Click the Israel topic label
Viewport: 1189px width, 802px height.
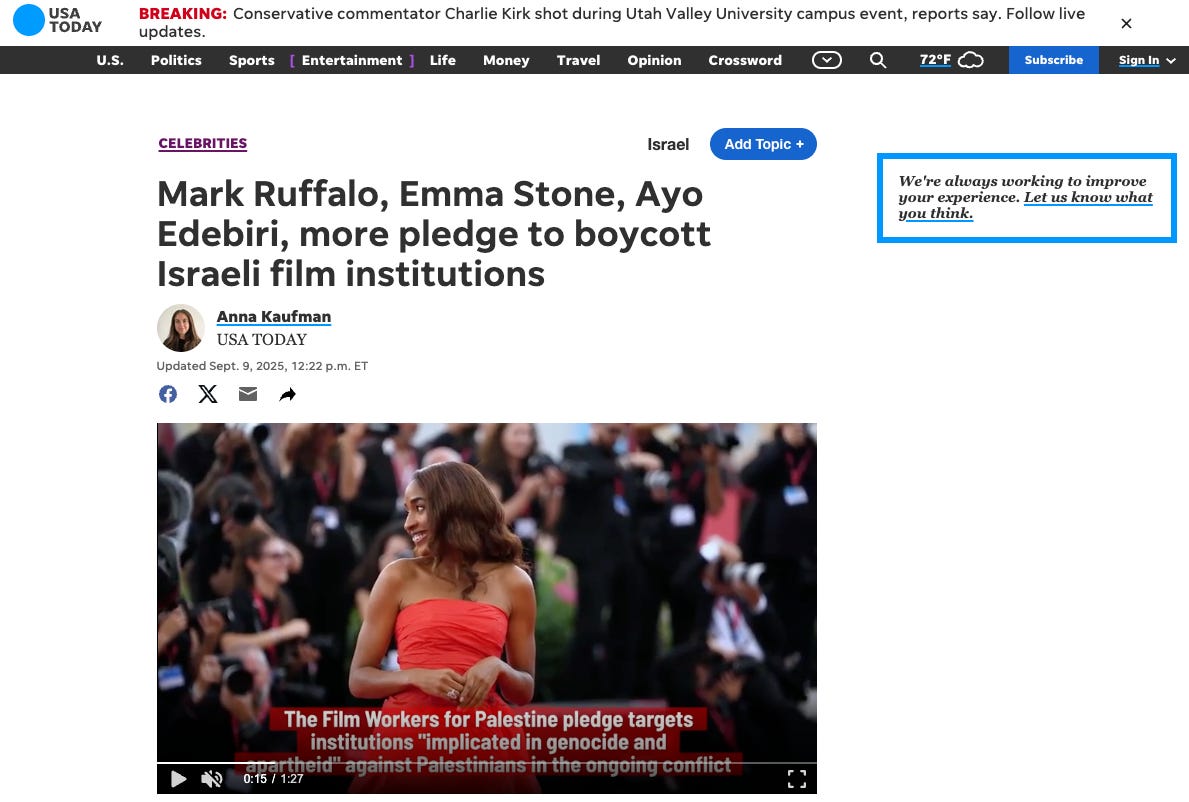click(x=668, y=144)
